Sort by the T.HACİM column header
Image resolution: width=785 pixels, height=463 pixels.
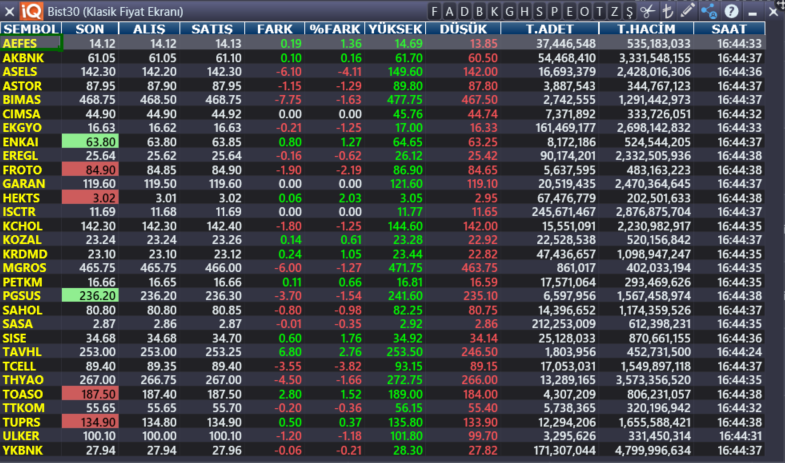coord(646,29)
